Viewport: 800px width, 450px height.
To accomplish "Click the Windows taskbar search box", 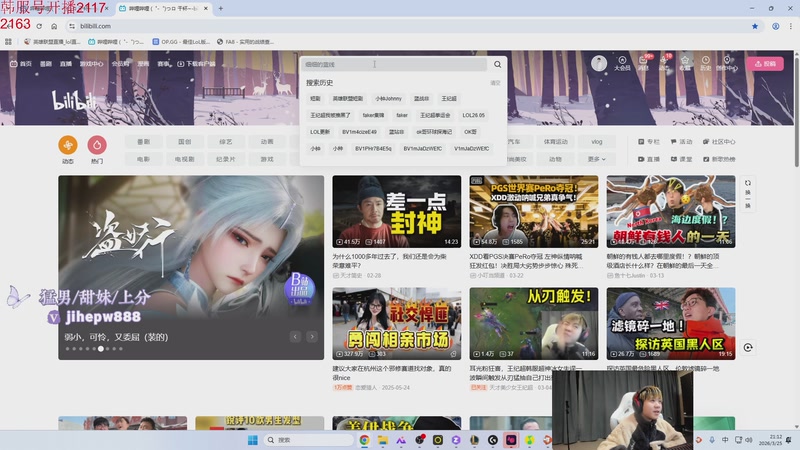I will coord(309,440).
